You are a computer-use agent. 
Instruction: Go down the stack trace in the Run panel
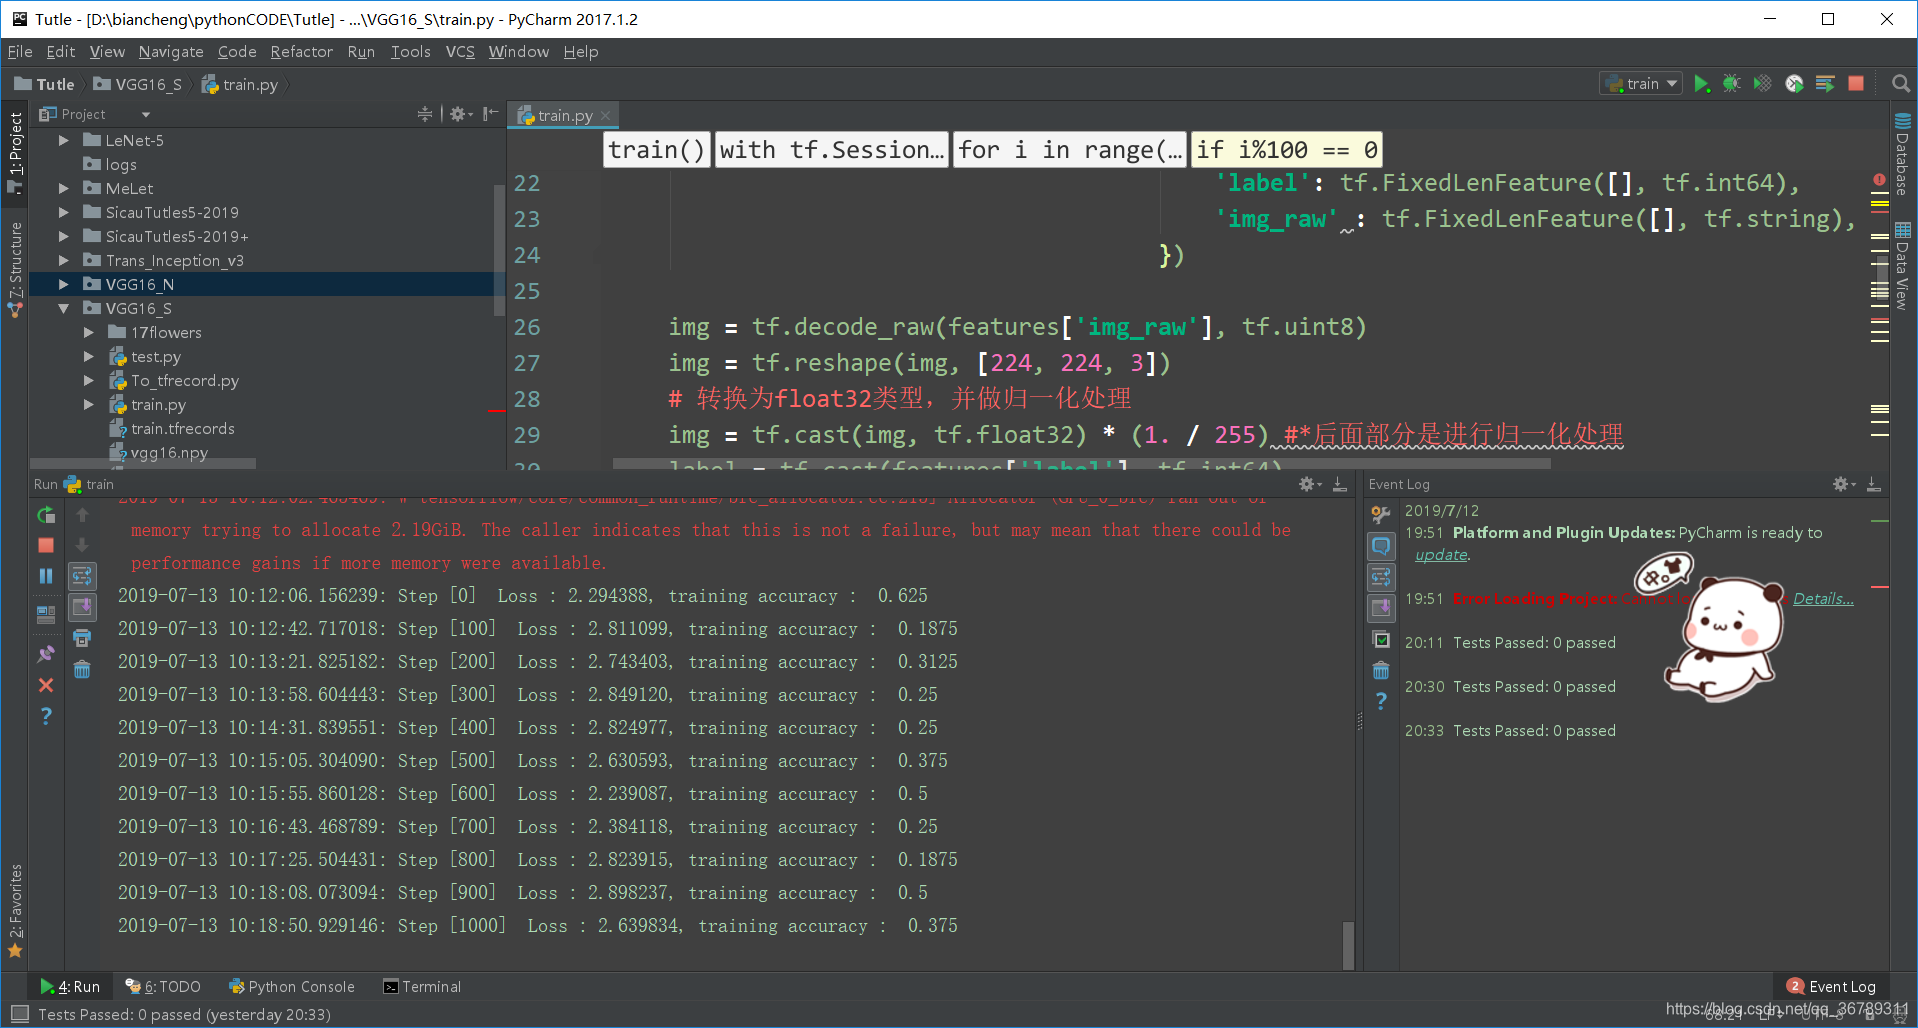coord(82,545)
